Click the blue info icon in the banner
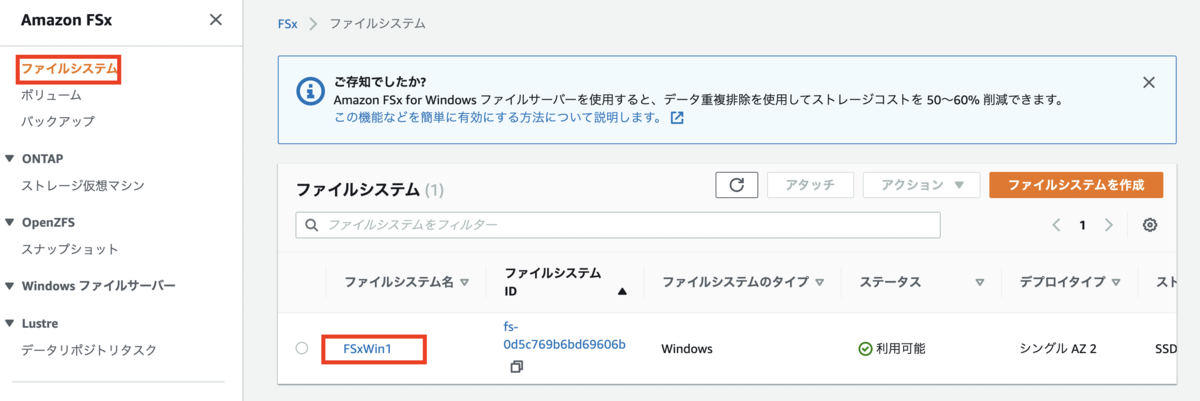This screenshot has width=1200, height=401. point(311,91)
